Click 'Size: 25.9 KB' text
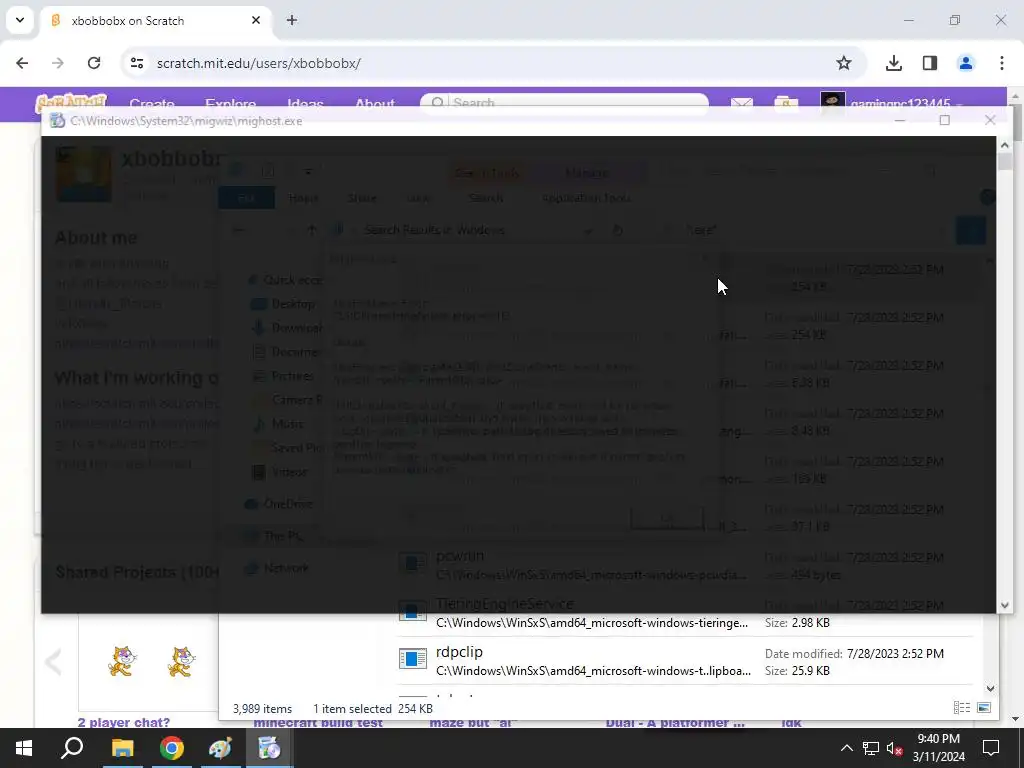 (x=797, y=671)
